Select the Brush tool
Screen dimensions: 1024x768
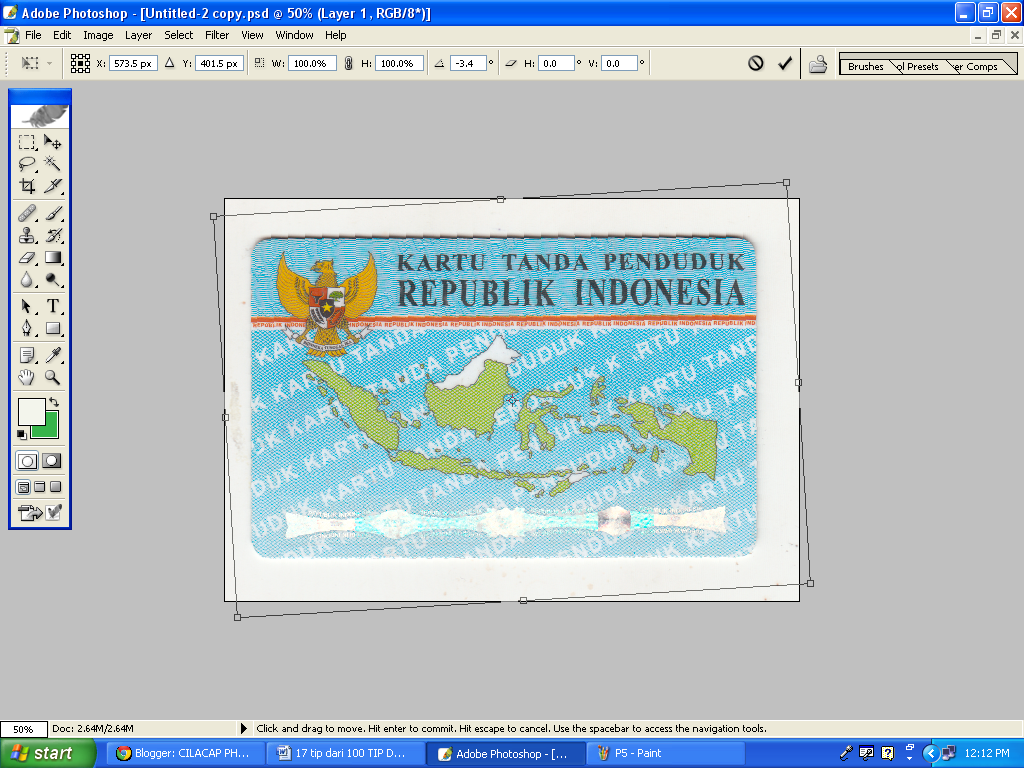coord(52,213)
